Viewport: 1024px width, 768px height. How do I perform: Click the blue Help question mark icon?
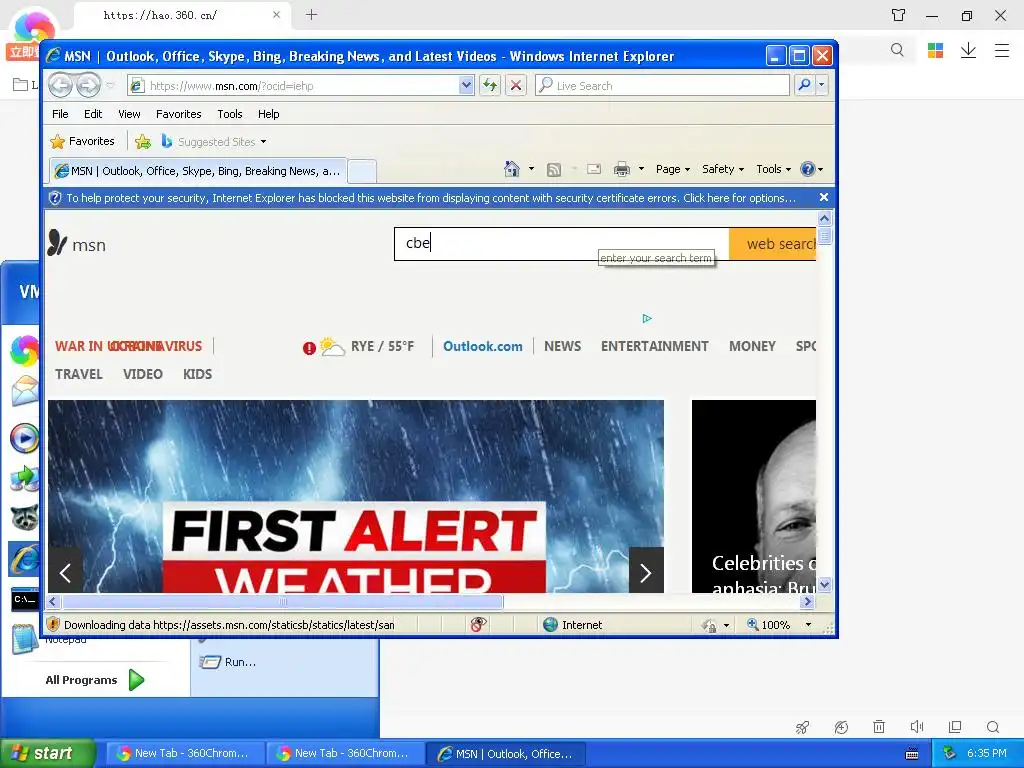pos(808,169)
